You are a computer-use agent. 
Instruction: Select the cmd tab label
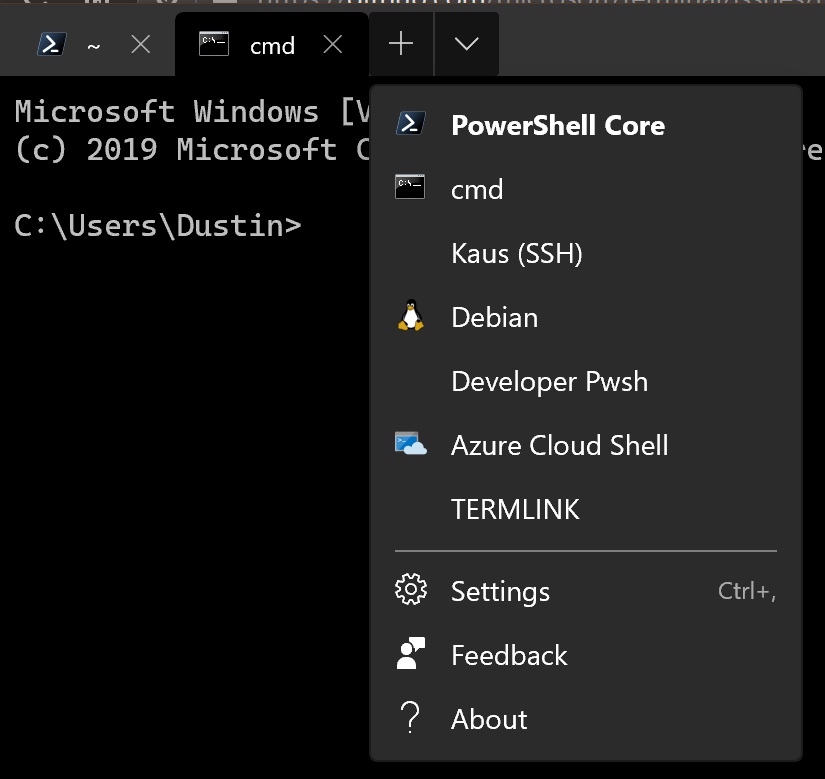point(272,45)
